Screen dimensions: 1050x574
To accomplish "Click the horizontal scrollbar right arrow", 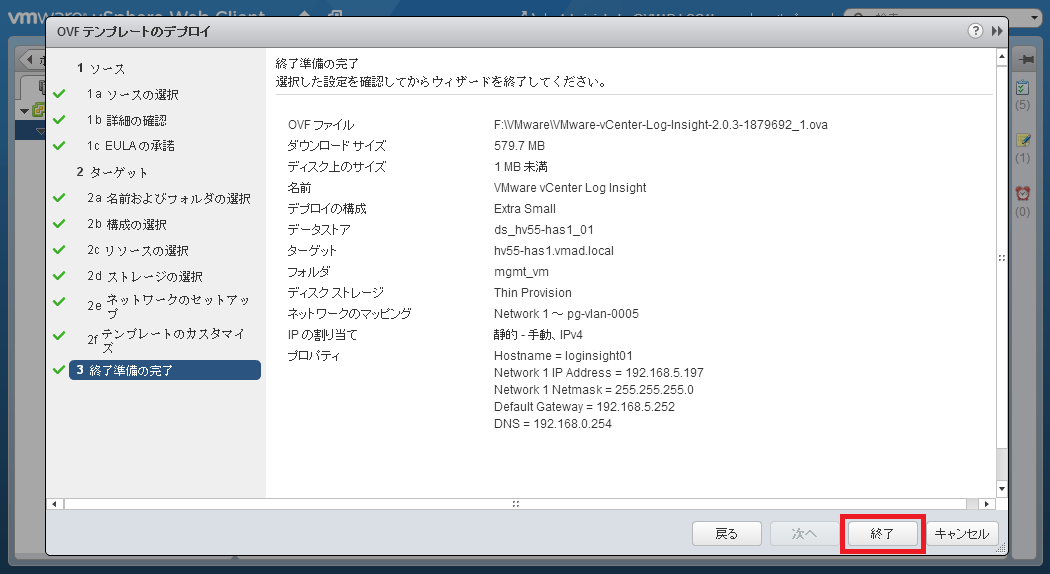I will coord(986,504).
